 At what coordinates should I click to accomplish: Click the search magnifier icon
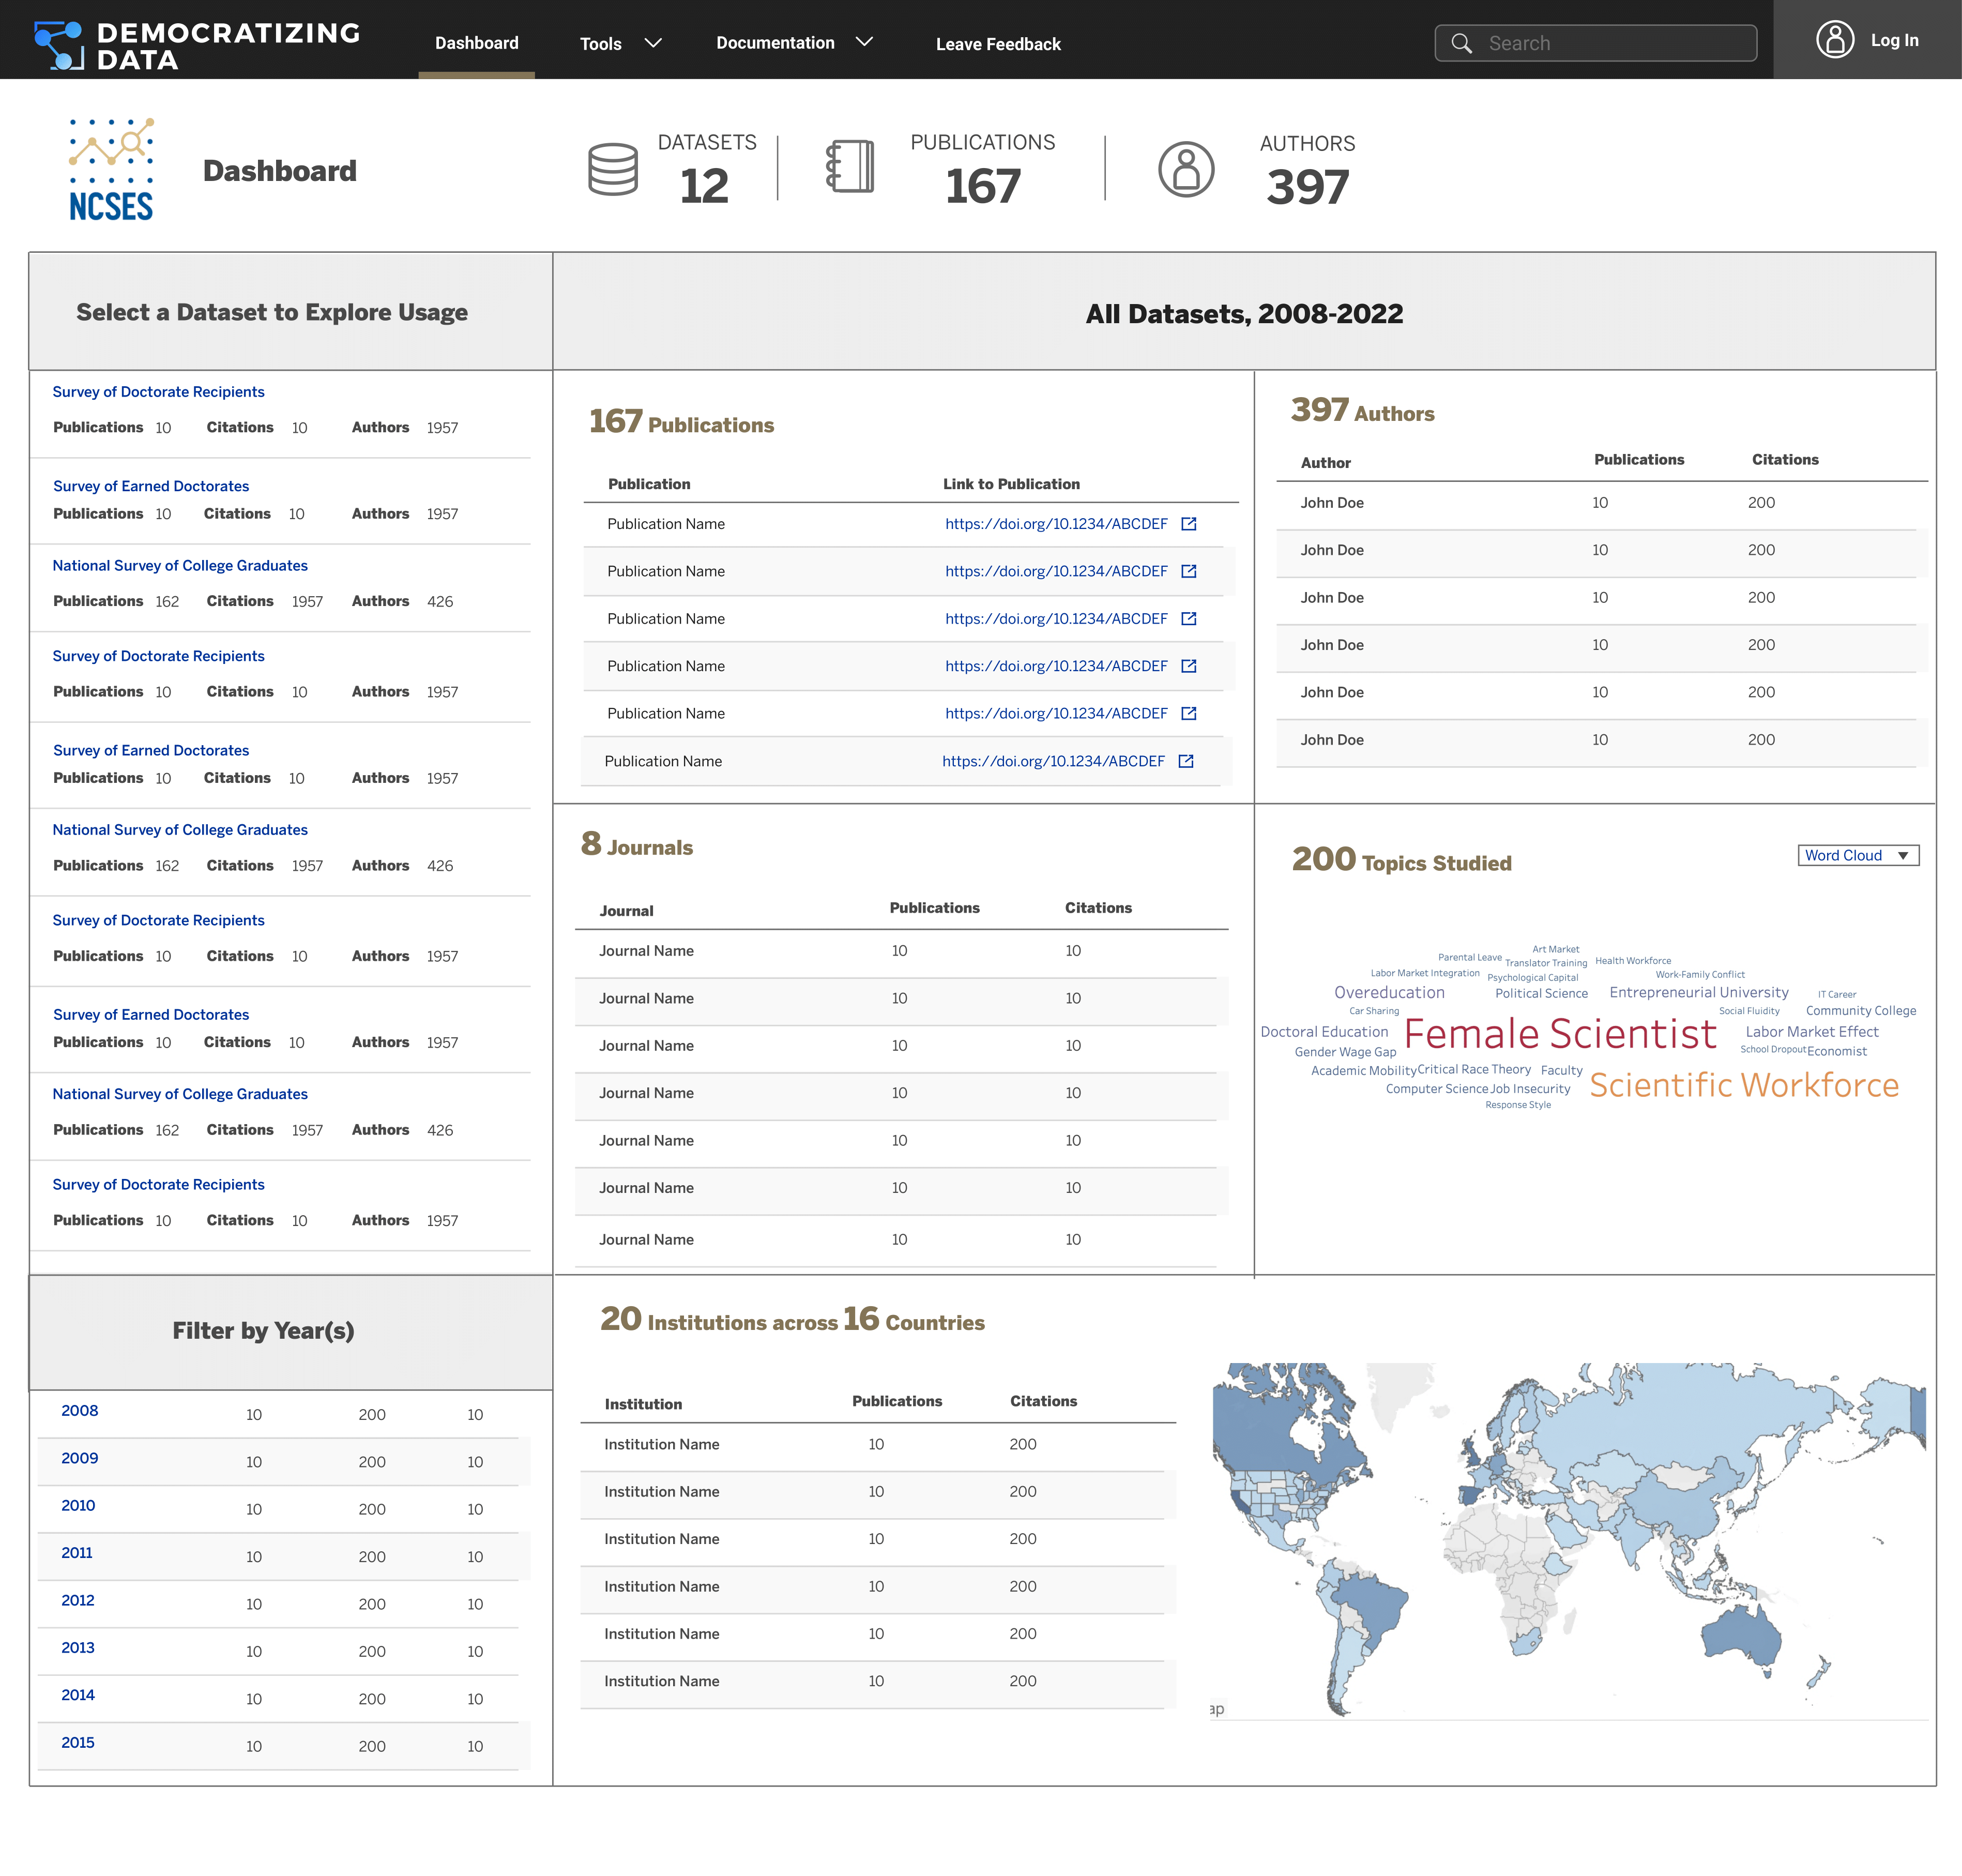coord(1461,44)
